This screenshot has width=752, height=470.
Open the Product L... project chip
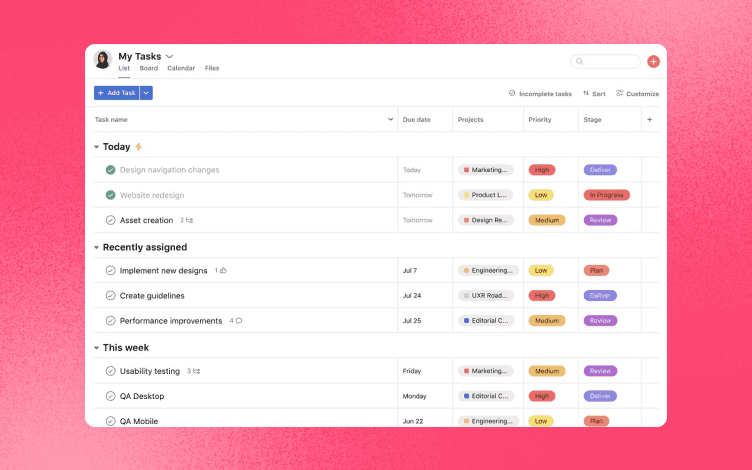tap(485, 195)
